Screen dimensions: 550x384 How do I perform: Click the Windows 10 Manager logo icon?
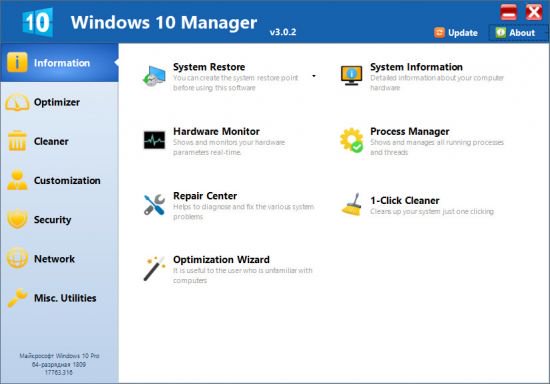pos(38,22)
